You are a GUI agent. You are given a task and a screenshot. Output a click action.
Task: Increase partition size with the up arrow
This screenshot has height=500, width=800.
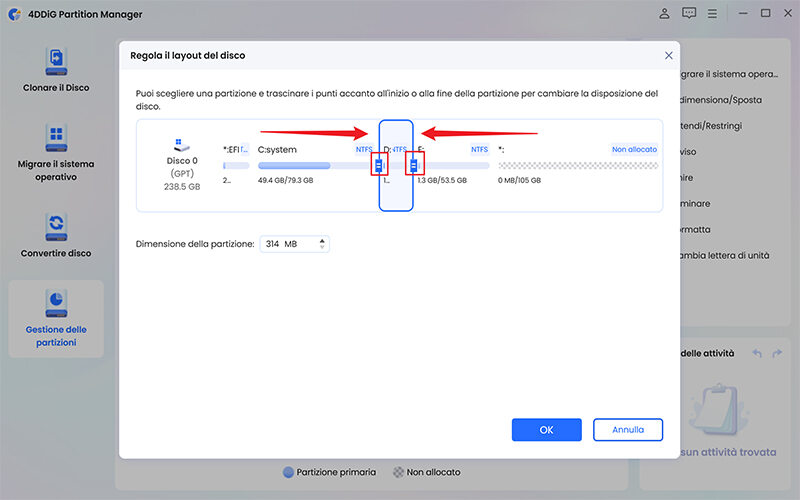click(322, 240)
